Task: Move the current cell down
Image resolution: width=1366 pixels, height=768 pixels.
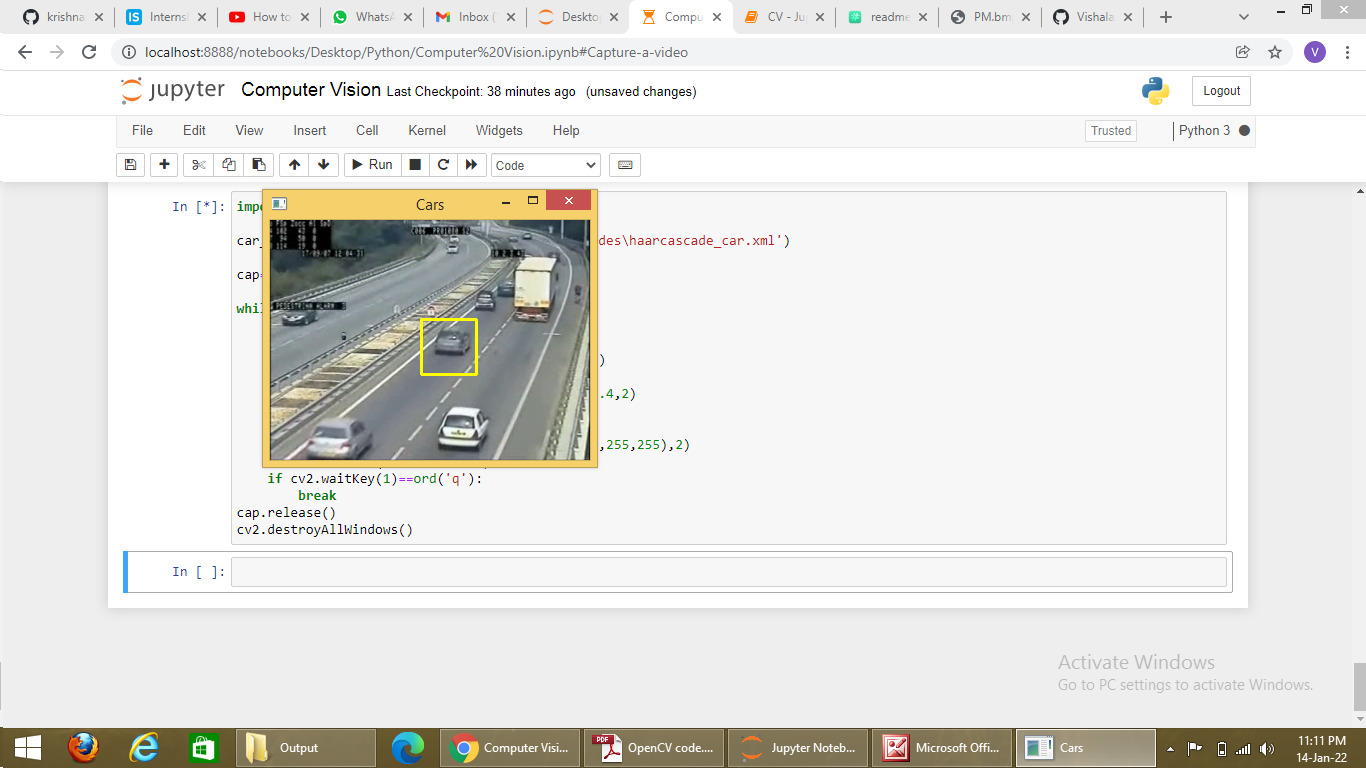Action: tap(324, 164)
